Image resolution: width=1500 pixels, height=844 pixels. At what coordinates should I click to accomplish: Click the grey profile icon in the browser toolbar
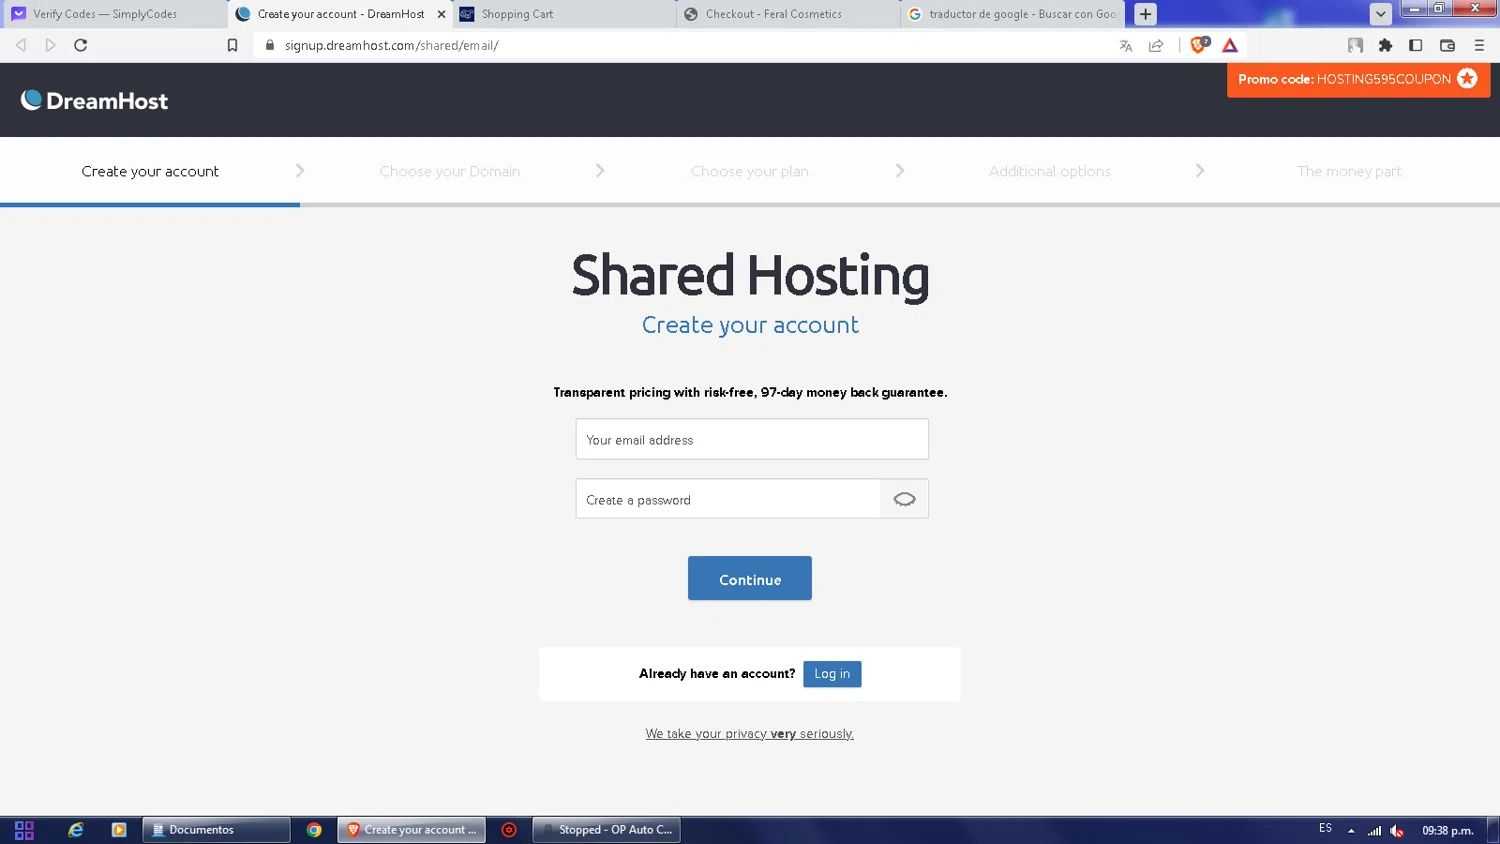(x=1355, y=45)
